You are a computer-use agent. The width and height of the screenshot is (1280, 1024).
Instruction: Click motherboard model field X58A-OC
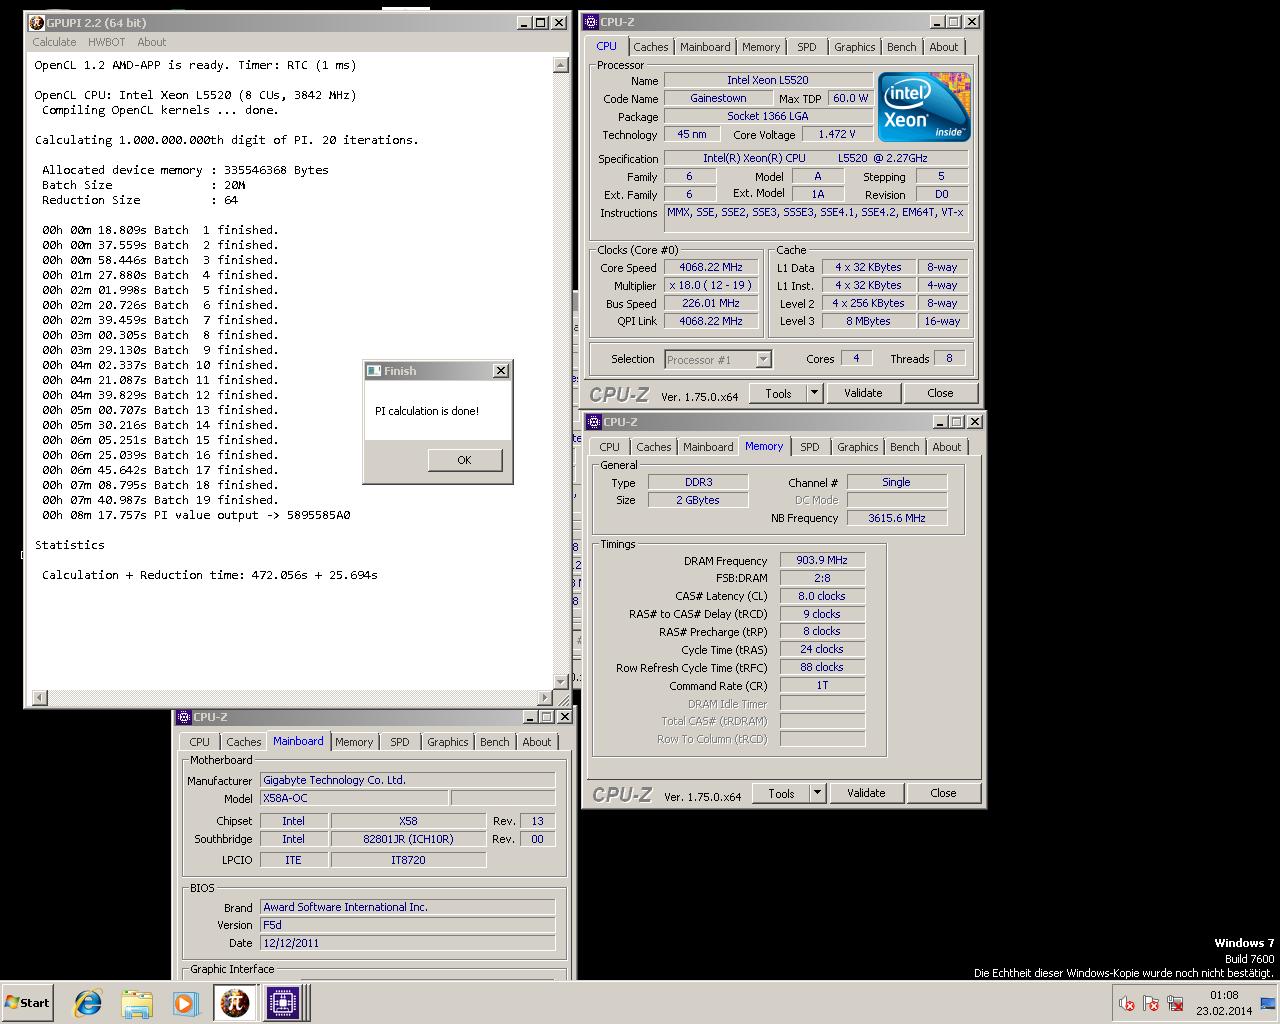coord(353,798)
